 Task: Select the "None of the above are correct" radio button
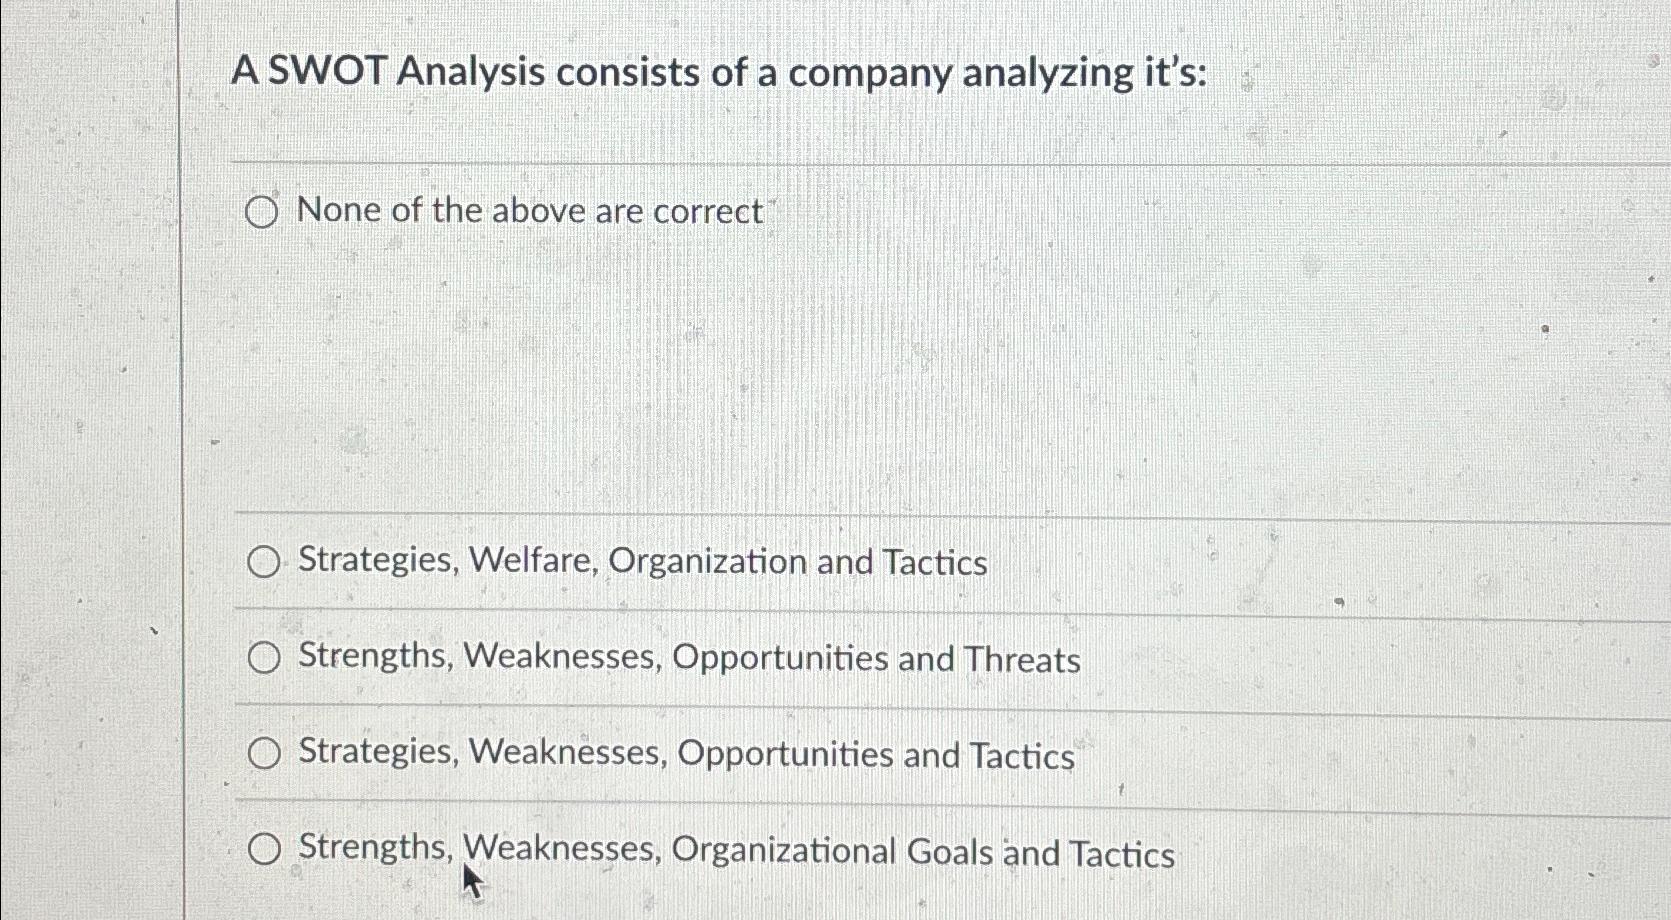point(264,212)
